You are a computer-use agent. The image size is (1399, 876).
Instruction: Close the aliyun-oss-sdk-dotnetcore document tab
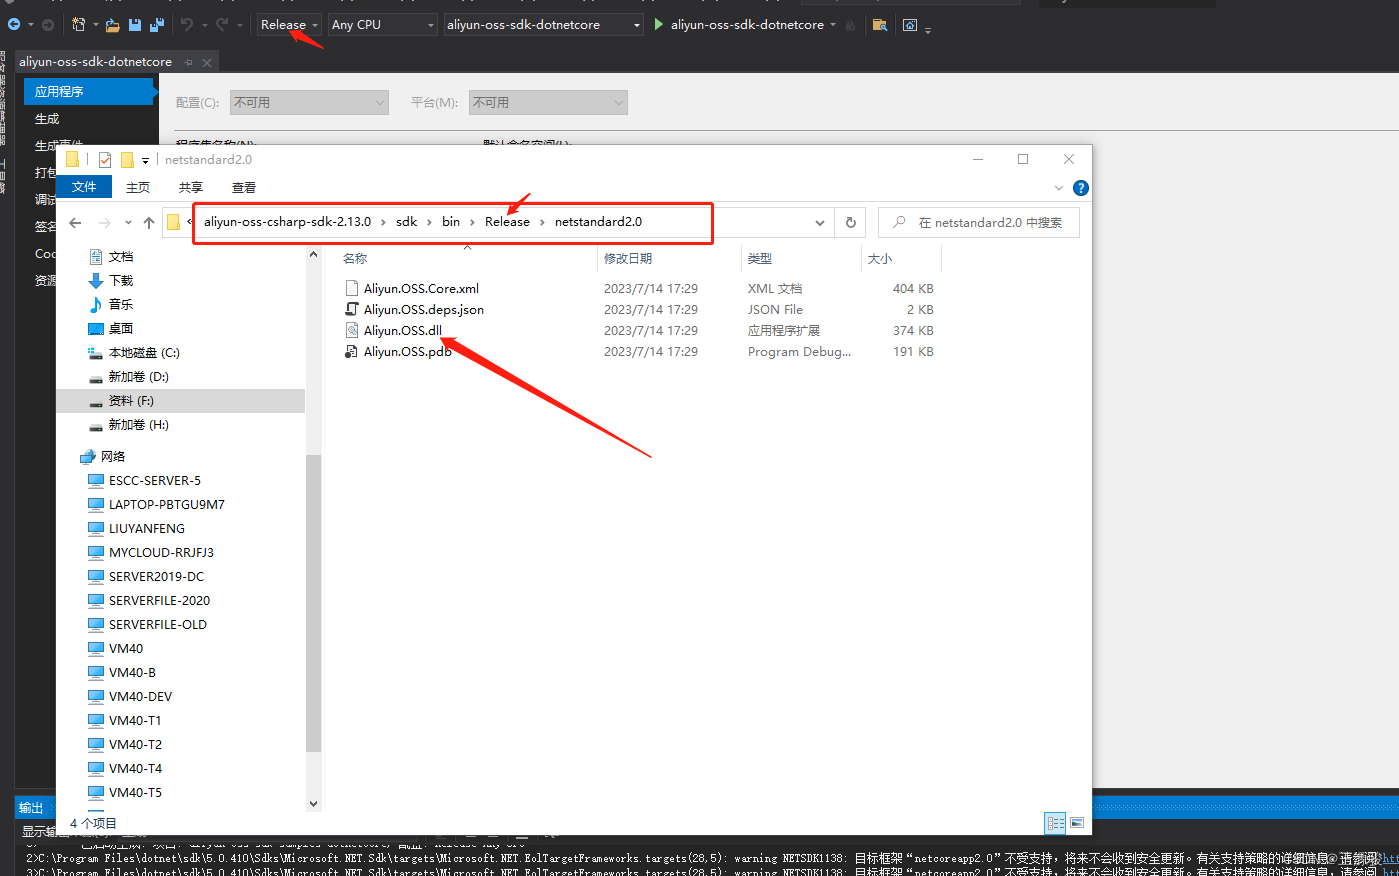point(207,62)
